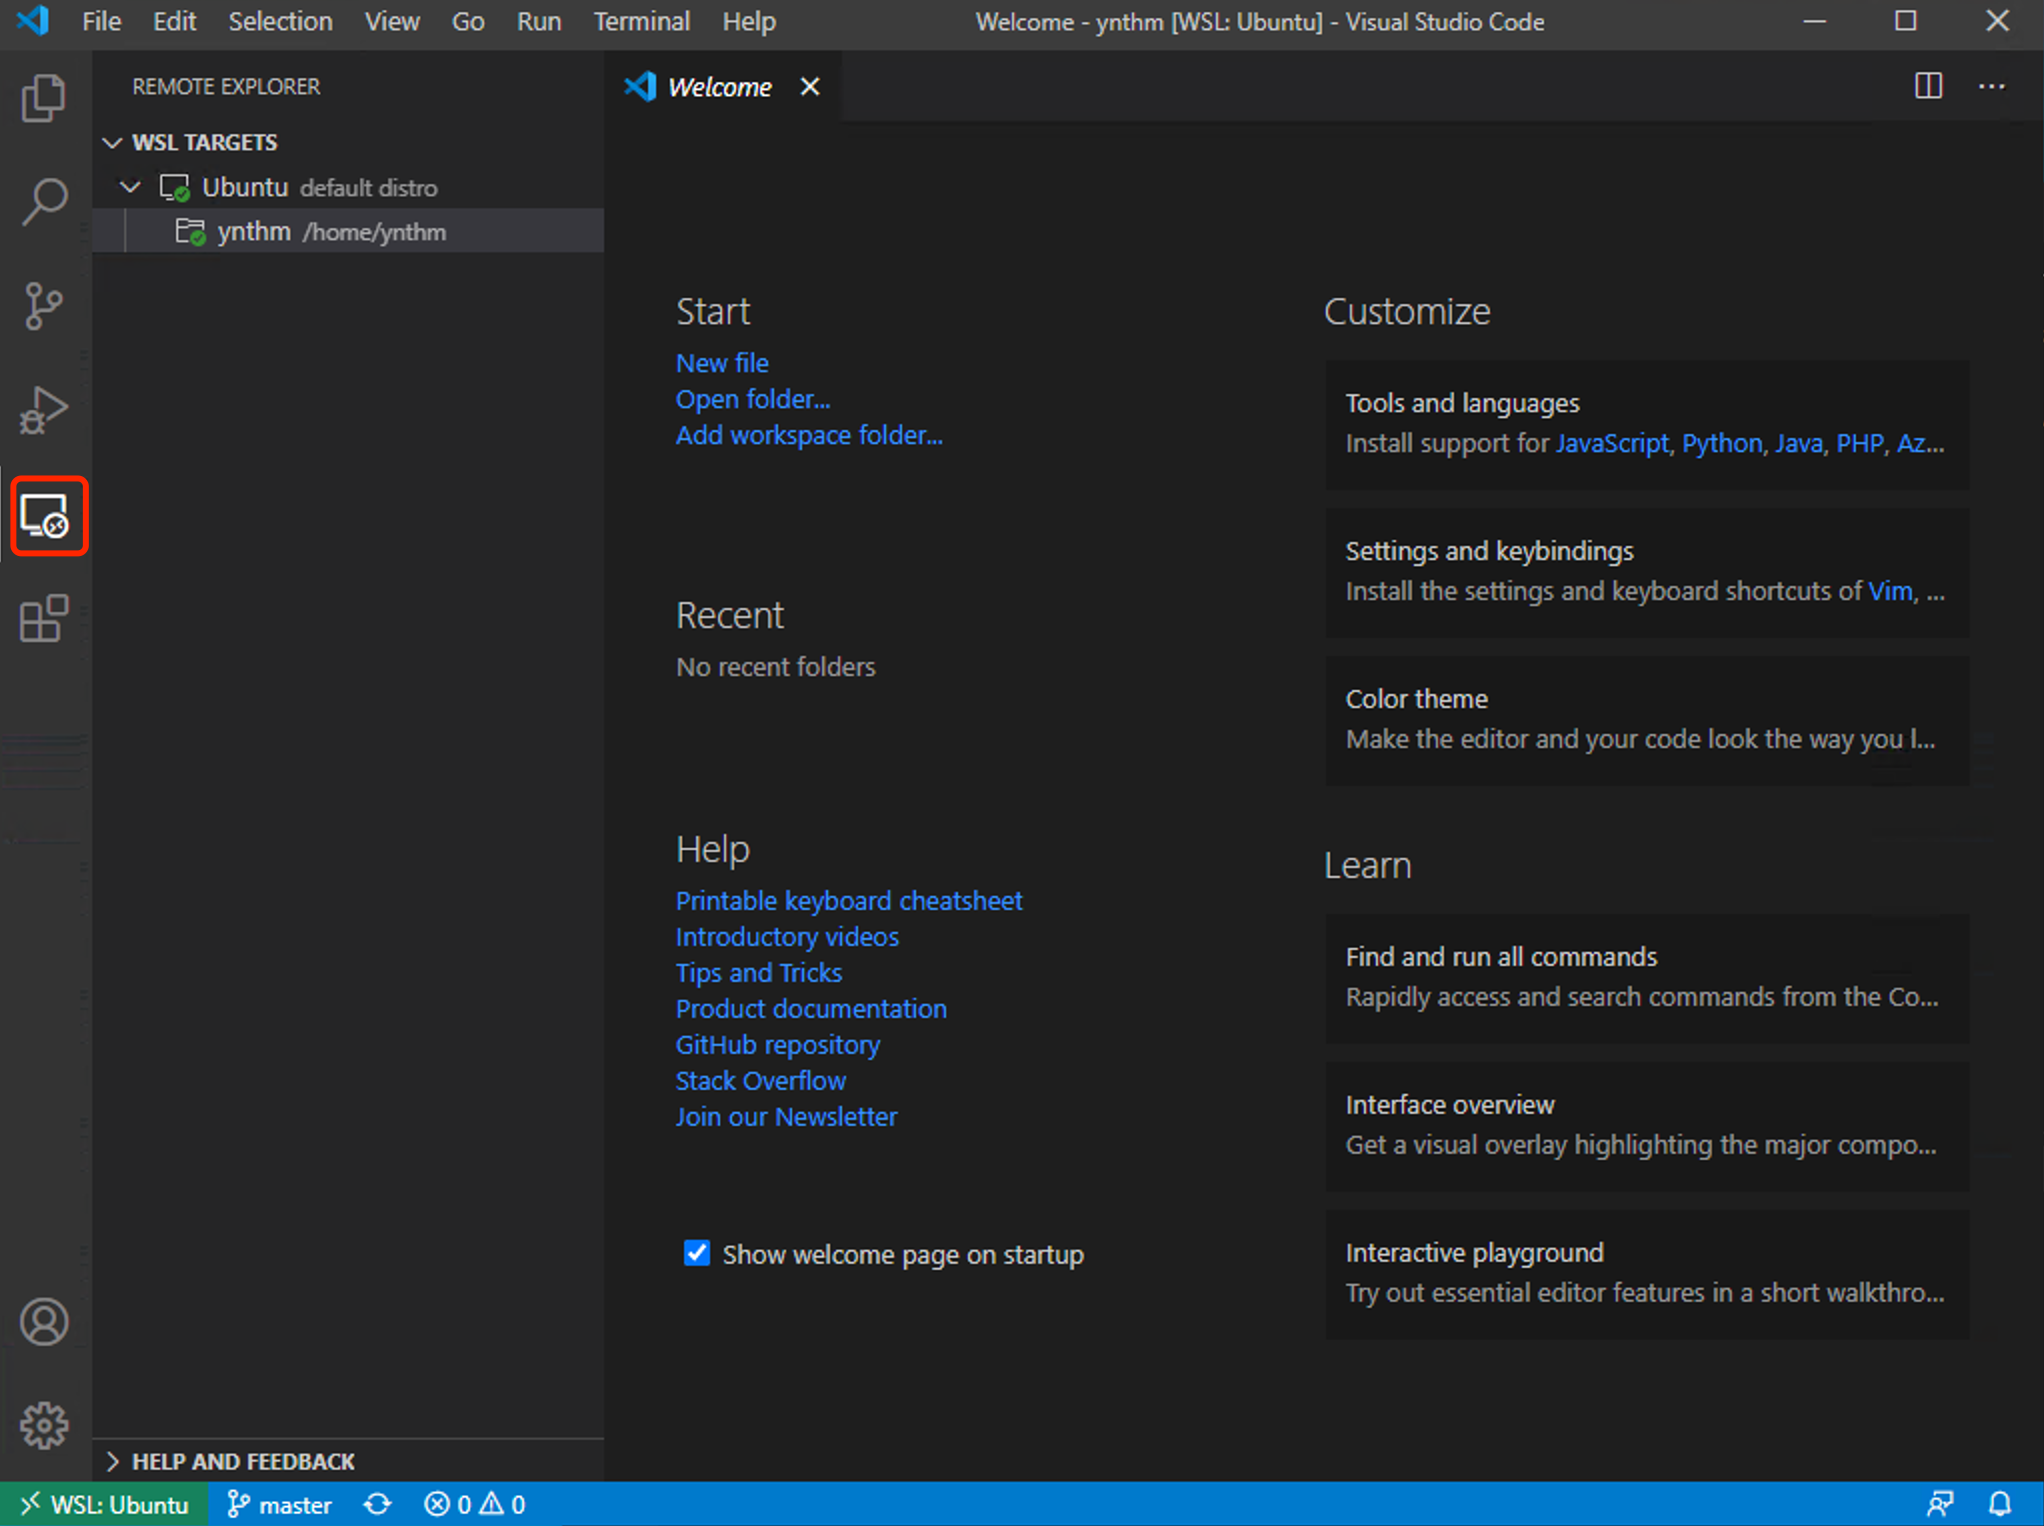Viewport: 2044px width, 1526px height.
Task: Click the Split Editor icon
Action: (x=1928, y=86)
